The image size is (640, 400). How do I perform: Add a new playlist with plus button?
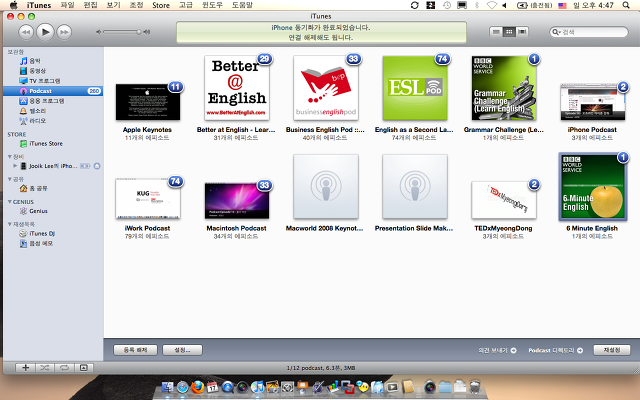(25, 368)
